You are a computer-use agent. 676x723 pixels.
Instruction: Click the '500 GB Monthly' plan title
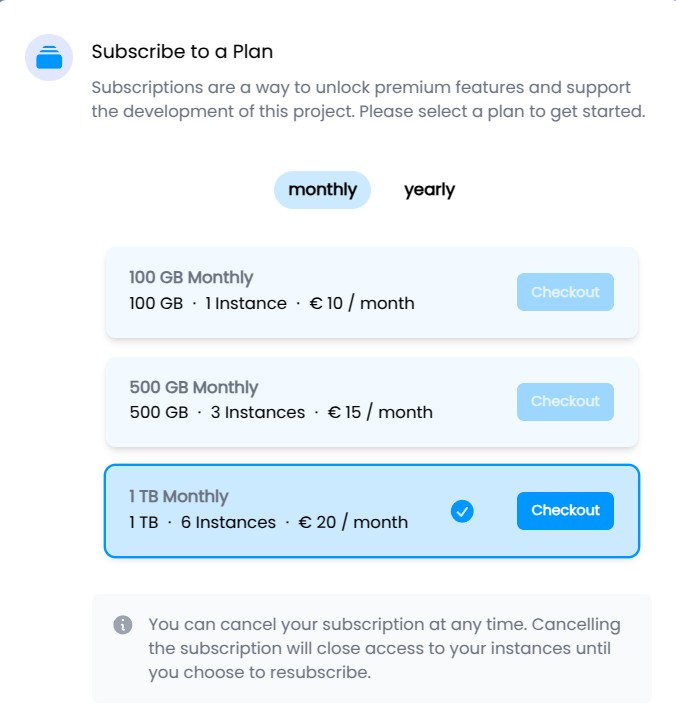tap(194, 387)
